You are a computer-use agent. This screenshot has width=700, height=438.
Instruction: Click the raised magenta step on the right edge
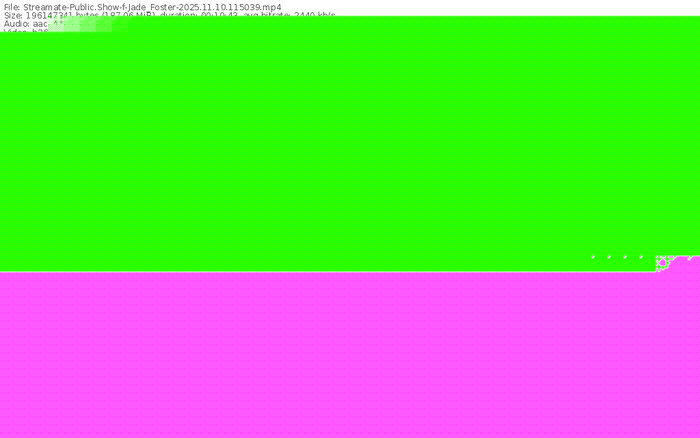[688, 263]
